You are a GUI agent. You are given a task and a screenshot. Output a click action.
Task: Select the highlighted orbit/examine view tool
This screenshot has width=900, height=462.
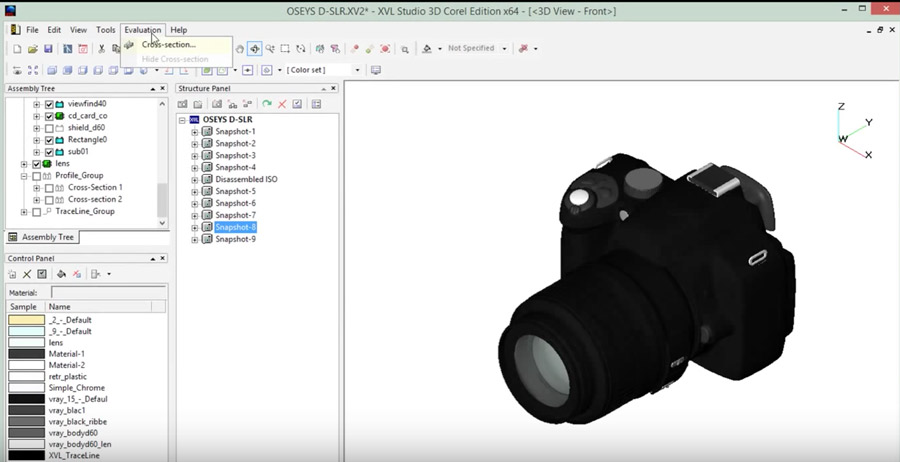click(254, 49)
